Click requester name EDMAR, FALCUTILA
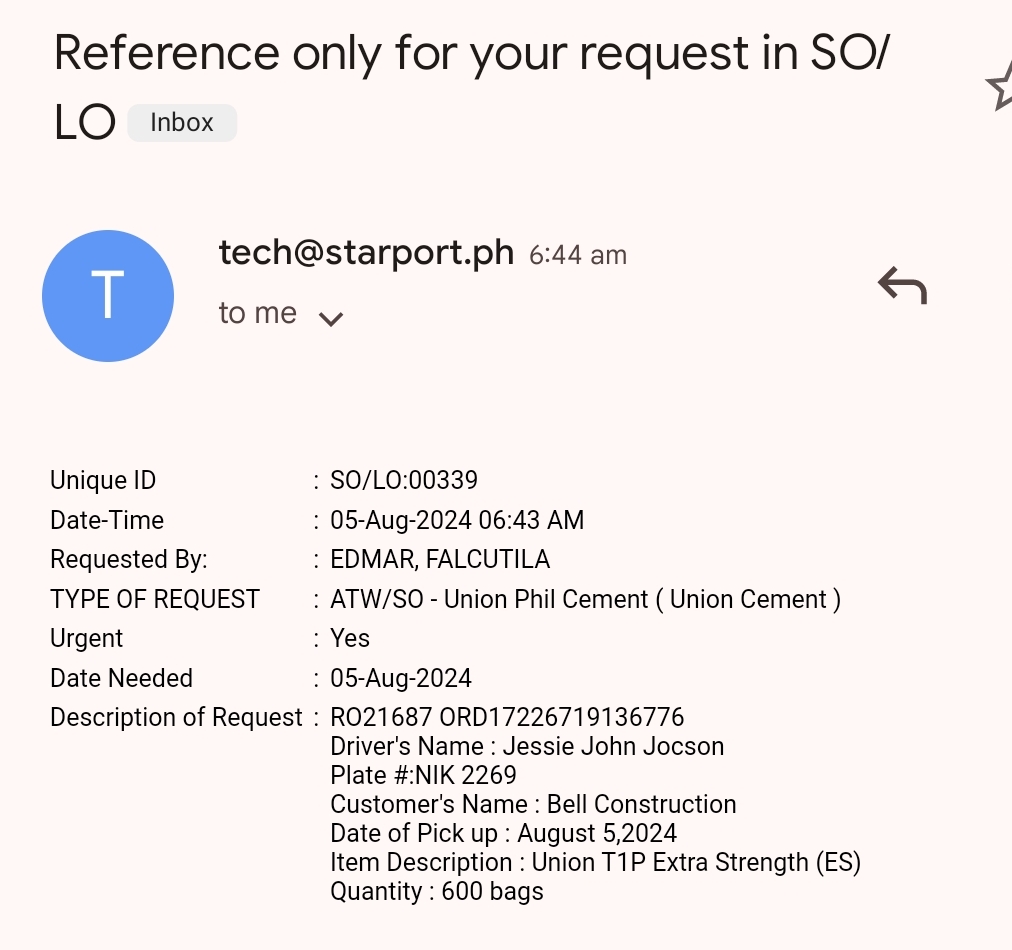The height and width of the screenshot is (950, 1012). [440, 560]
